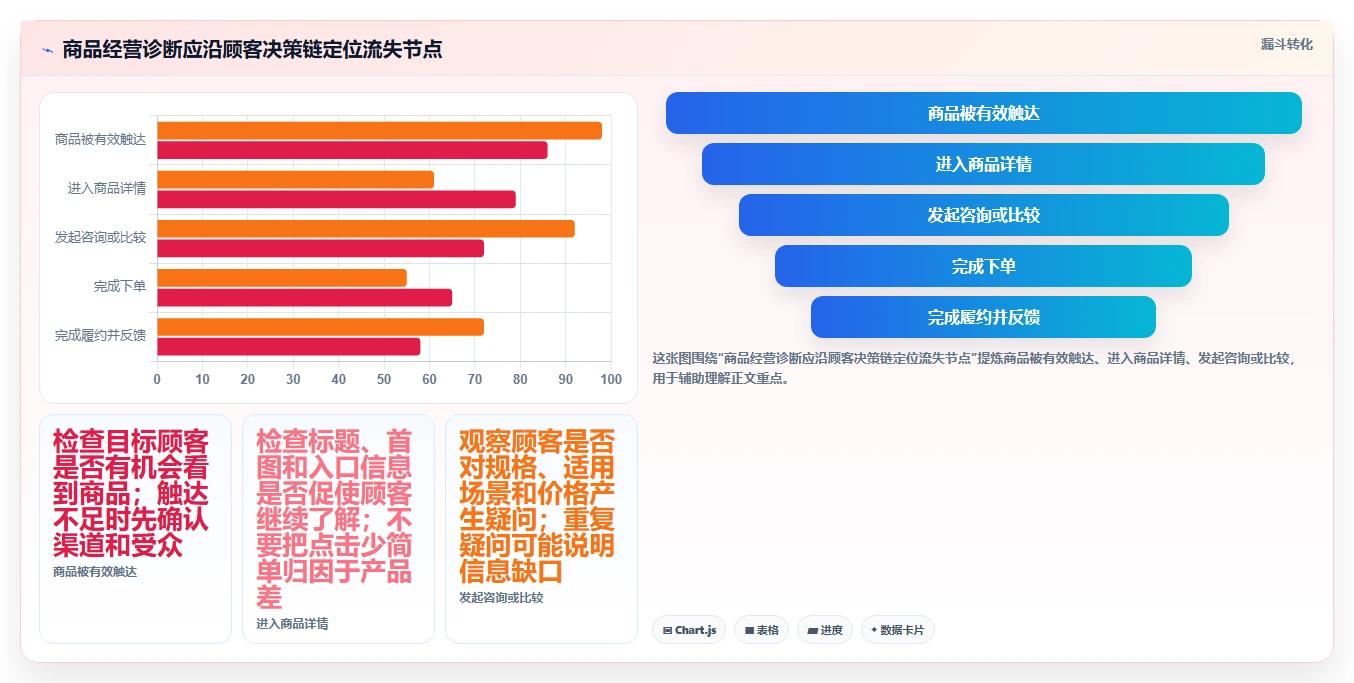
Task: Click the Chart.js tag
Action: (x=690, y=630)
